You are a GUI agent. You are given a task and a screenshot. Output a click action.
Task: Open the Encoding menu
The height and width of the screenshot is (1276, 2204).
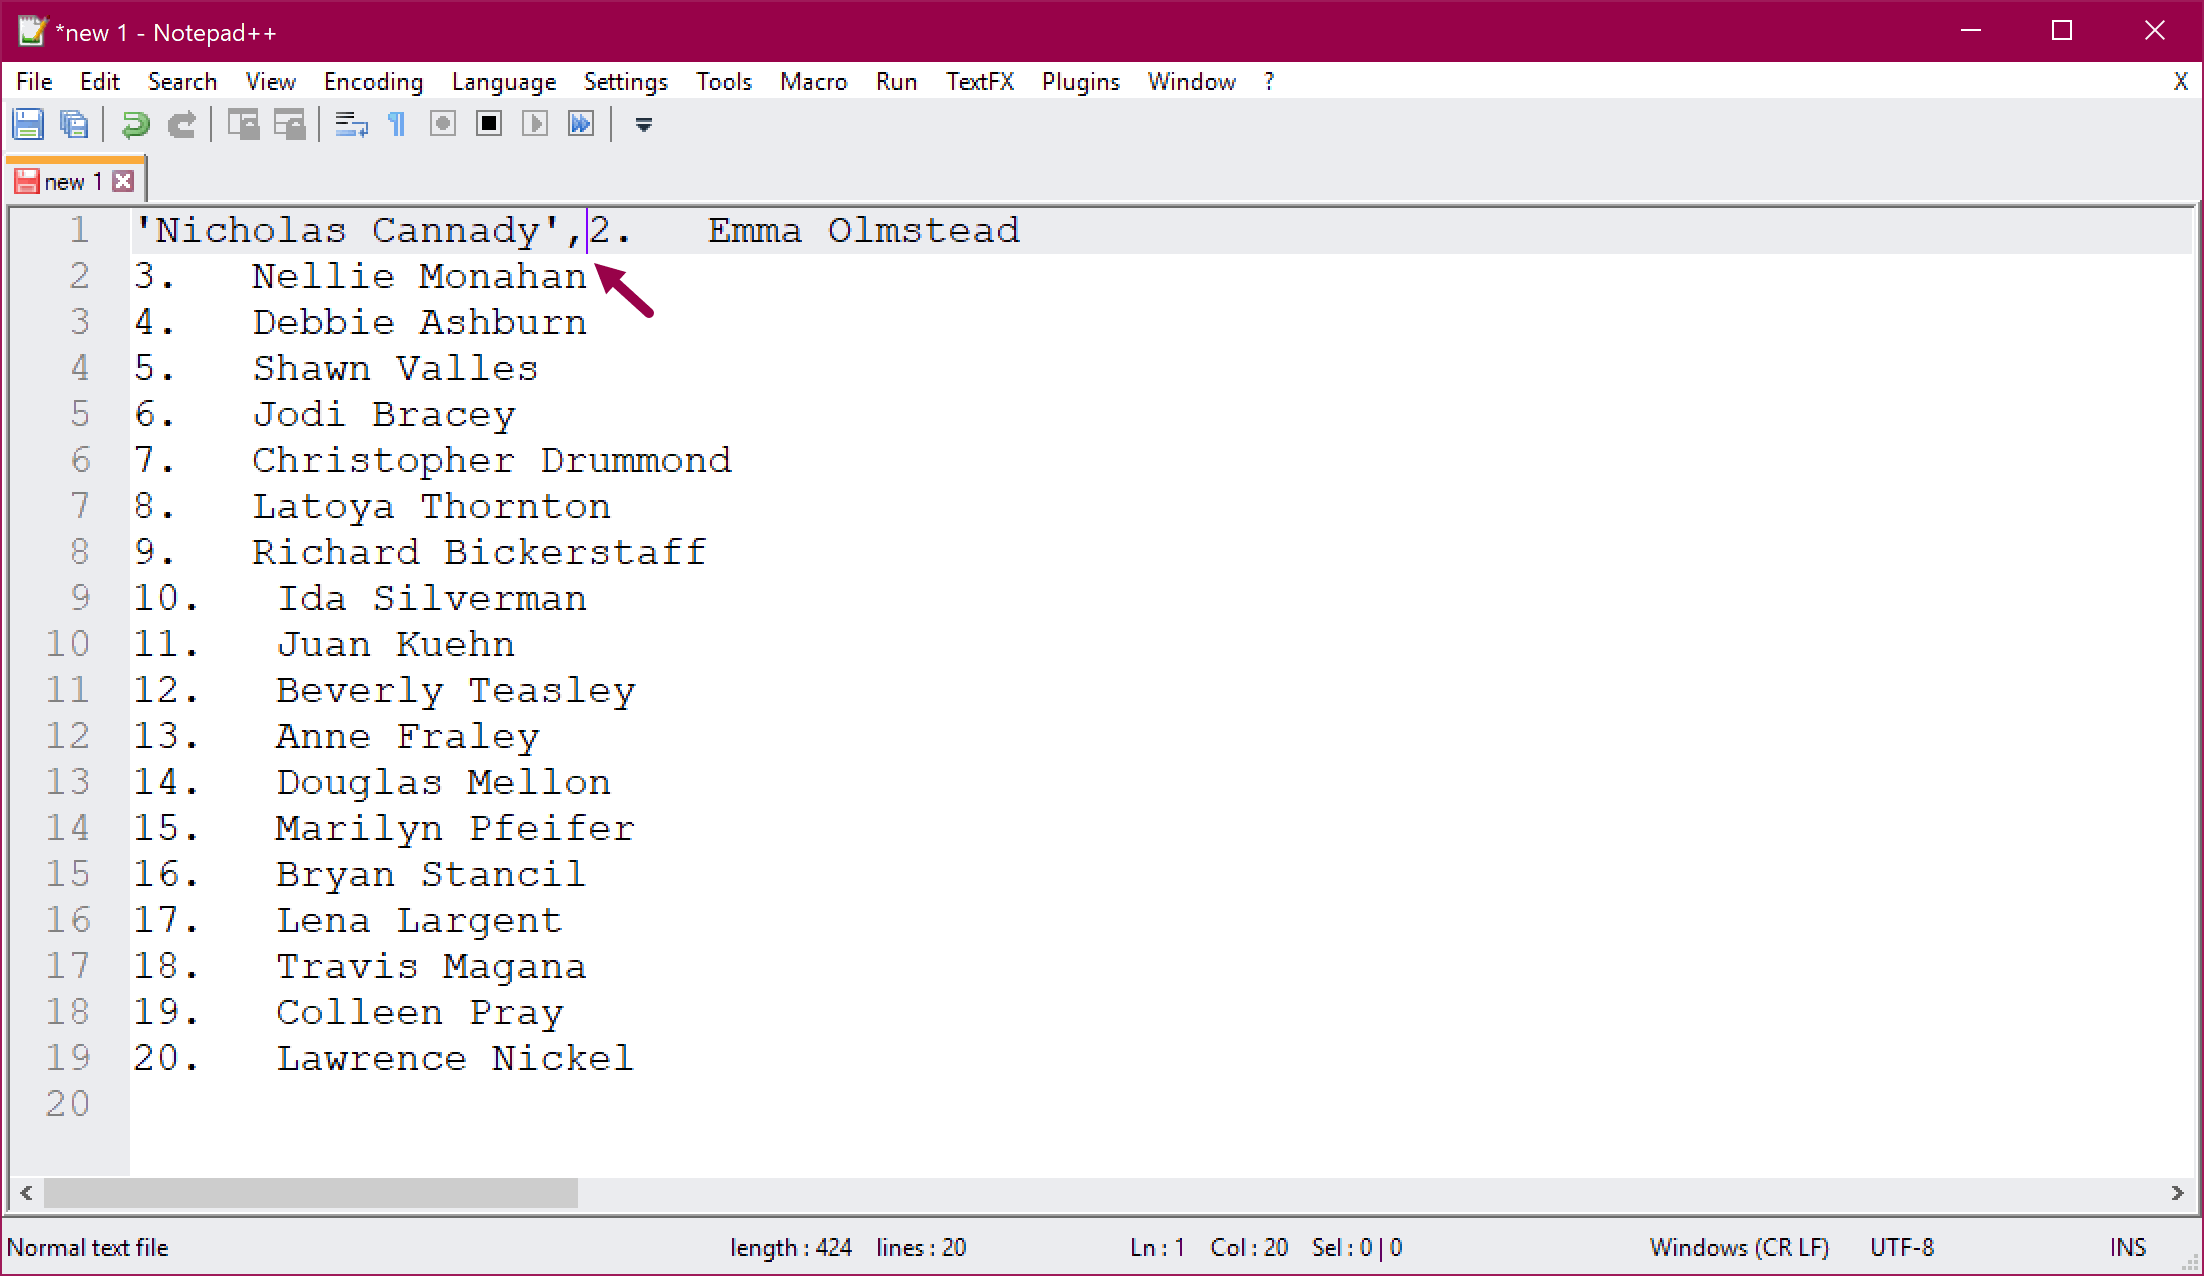(x=373, y=82)
